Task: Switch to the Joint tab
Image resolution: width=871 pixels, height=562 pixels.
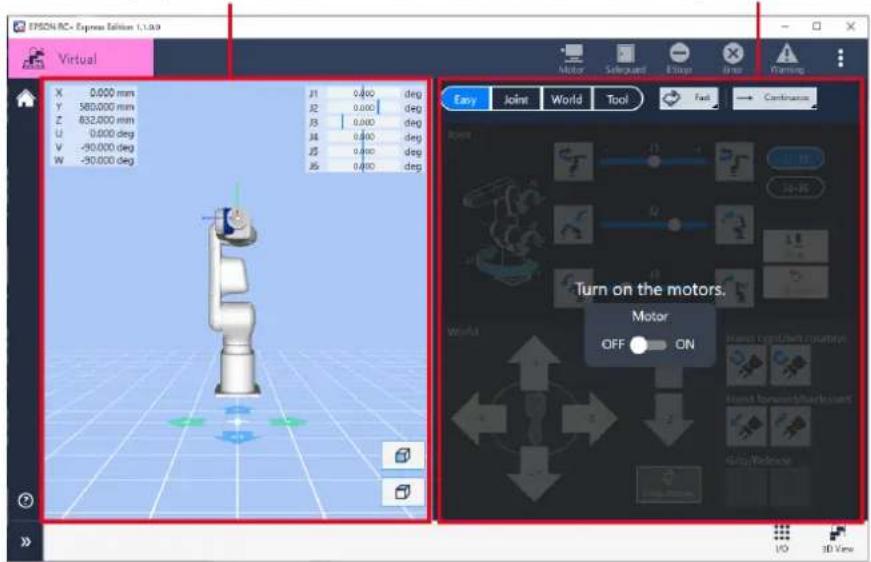Action: click(x=516, y=99)
